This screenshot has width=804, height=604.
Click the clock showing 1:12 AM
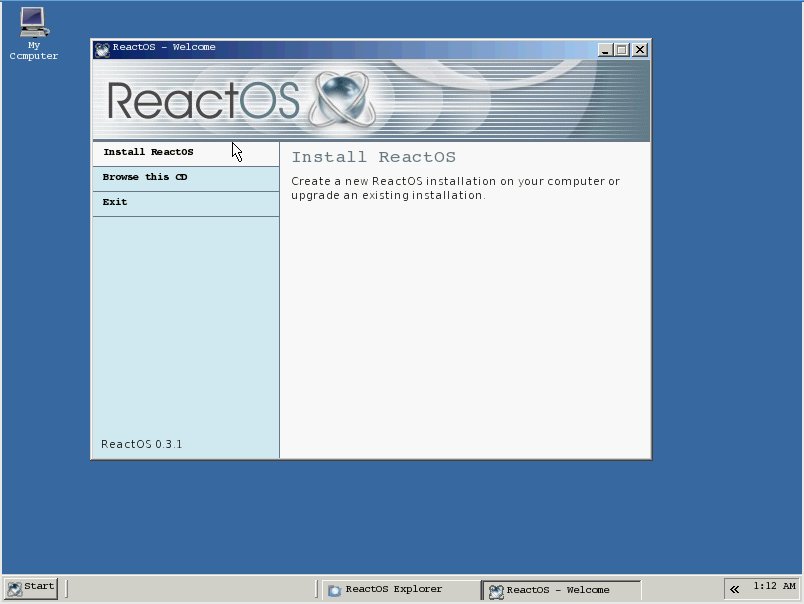point(774,586)
